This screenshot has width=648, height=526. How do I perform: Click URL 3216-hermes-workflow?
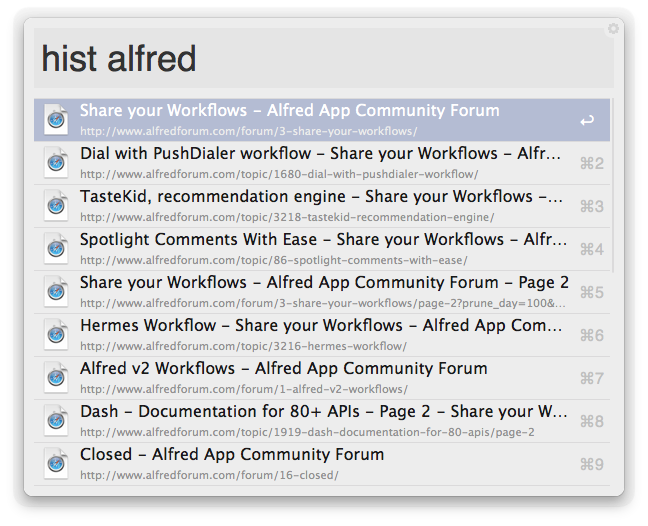click(x=243, y=346)
